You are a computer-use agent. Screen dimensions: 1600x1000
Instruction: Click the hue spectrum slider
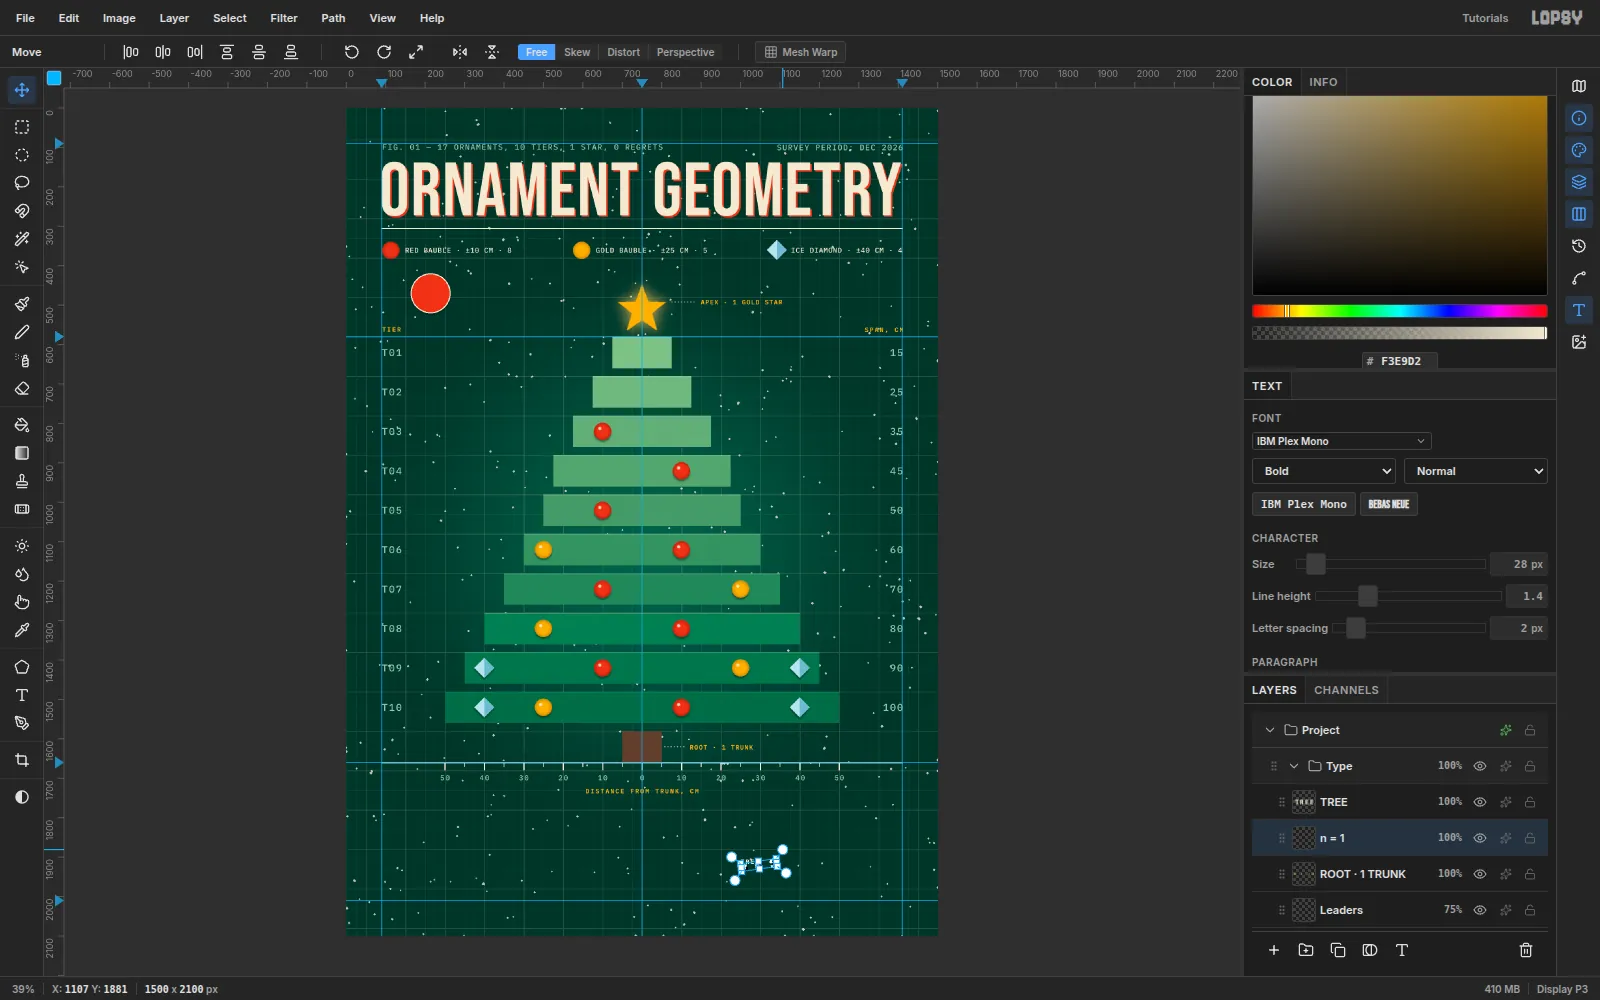click(1399, 311)
